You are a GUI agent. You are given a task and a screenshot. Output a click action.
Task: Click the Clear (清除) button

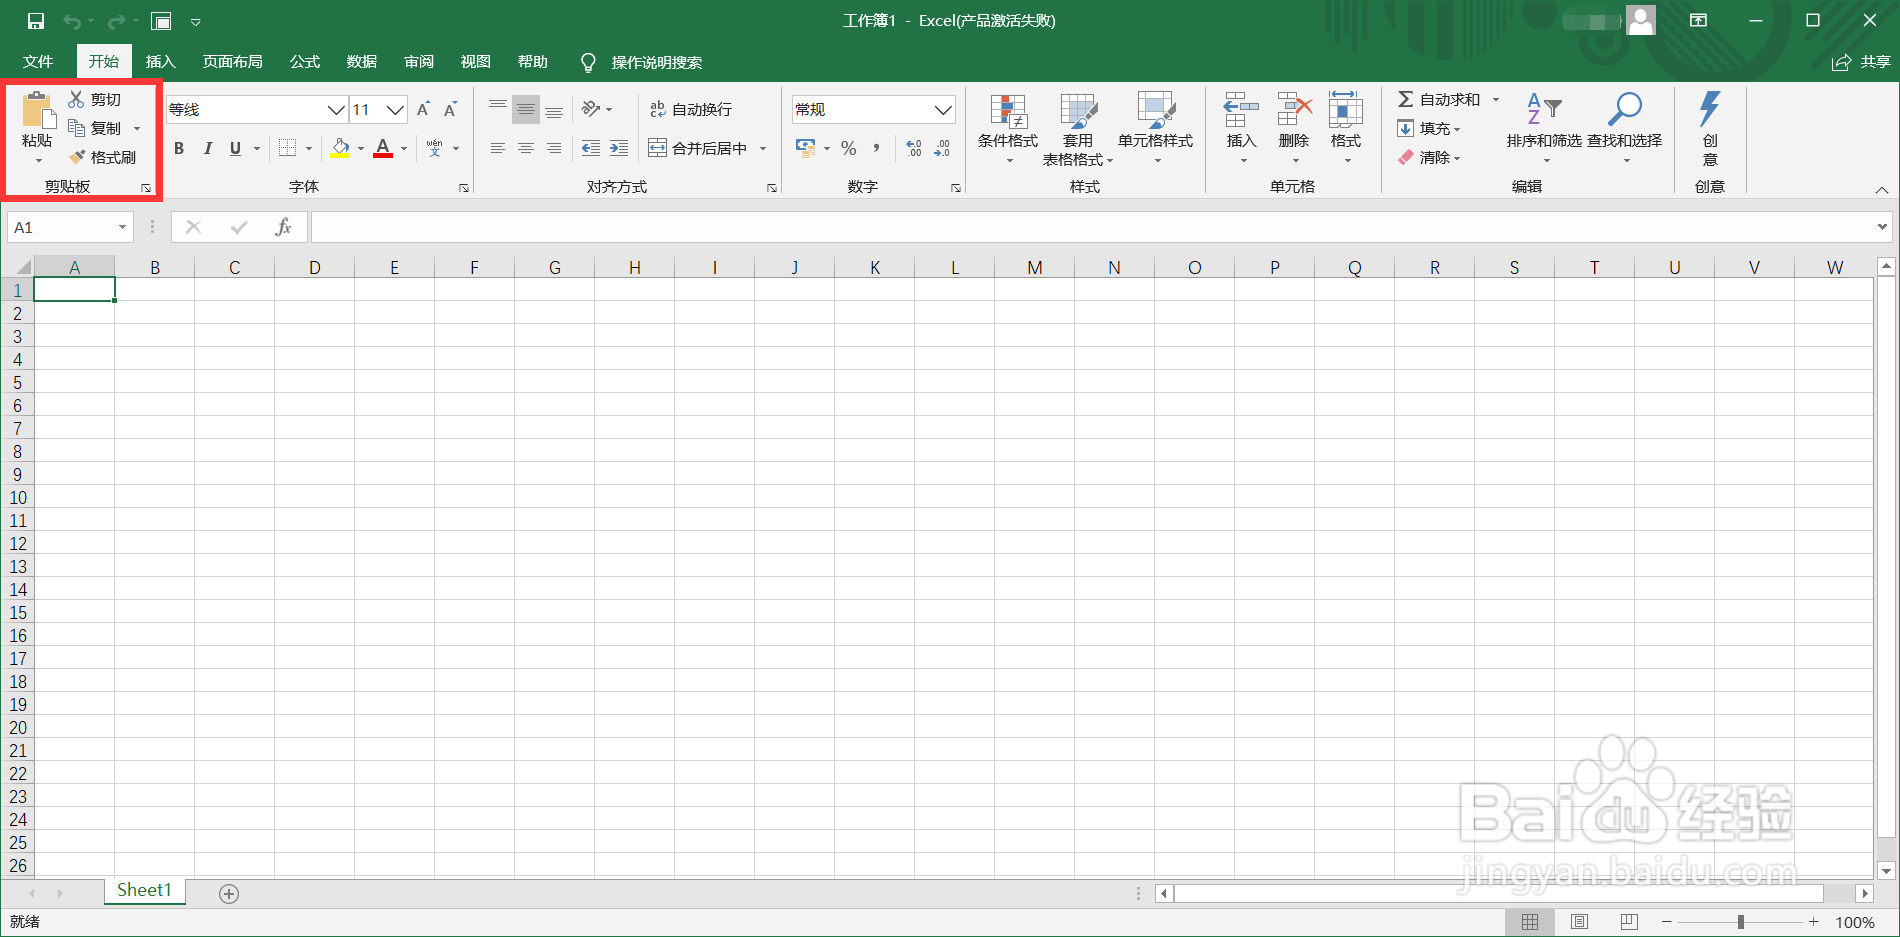1429,157
